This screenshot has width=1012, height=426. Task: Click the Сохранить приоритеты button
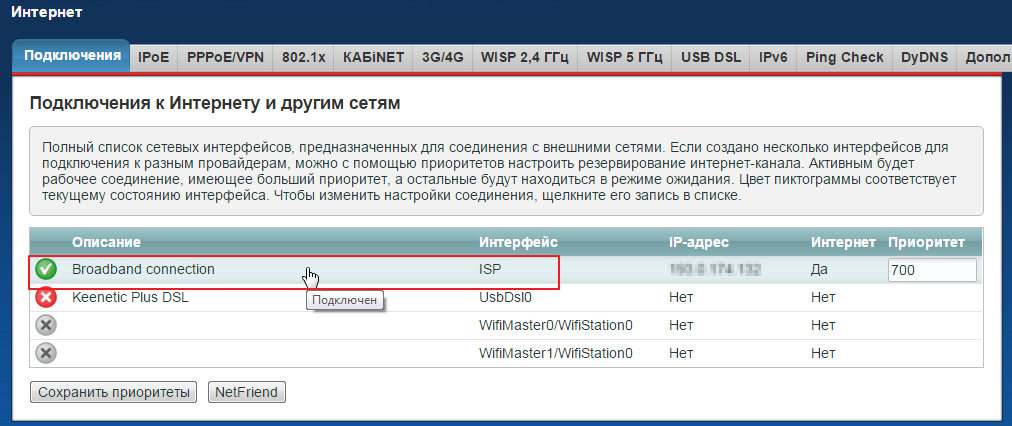coord(114,392)
